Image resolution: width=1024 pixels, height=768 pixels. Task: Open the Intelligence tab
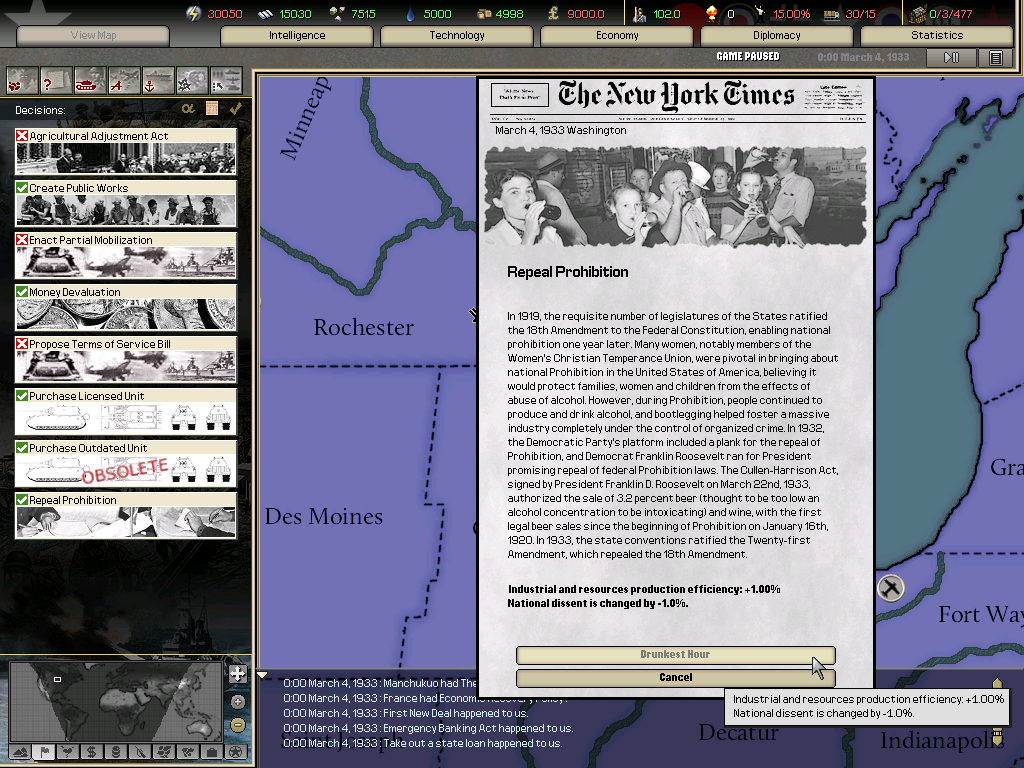click(x=296, y=35)
